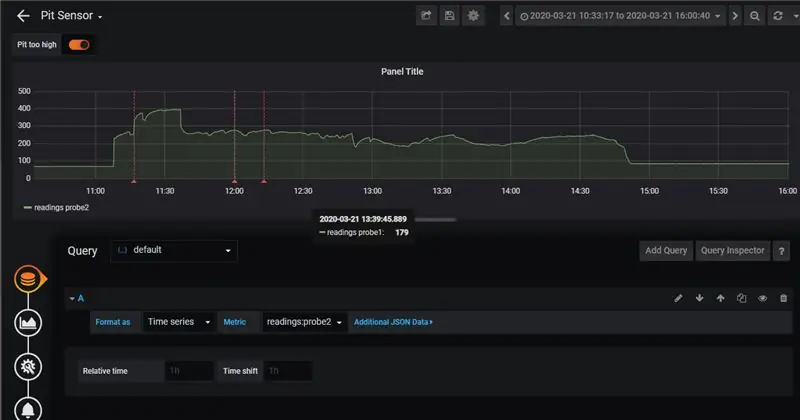The image size is (800, 420).
Task: Click the x-axis label 13:00
Action: [372, 191]
